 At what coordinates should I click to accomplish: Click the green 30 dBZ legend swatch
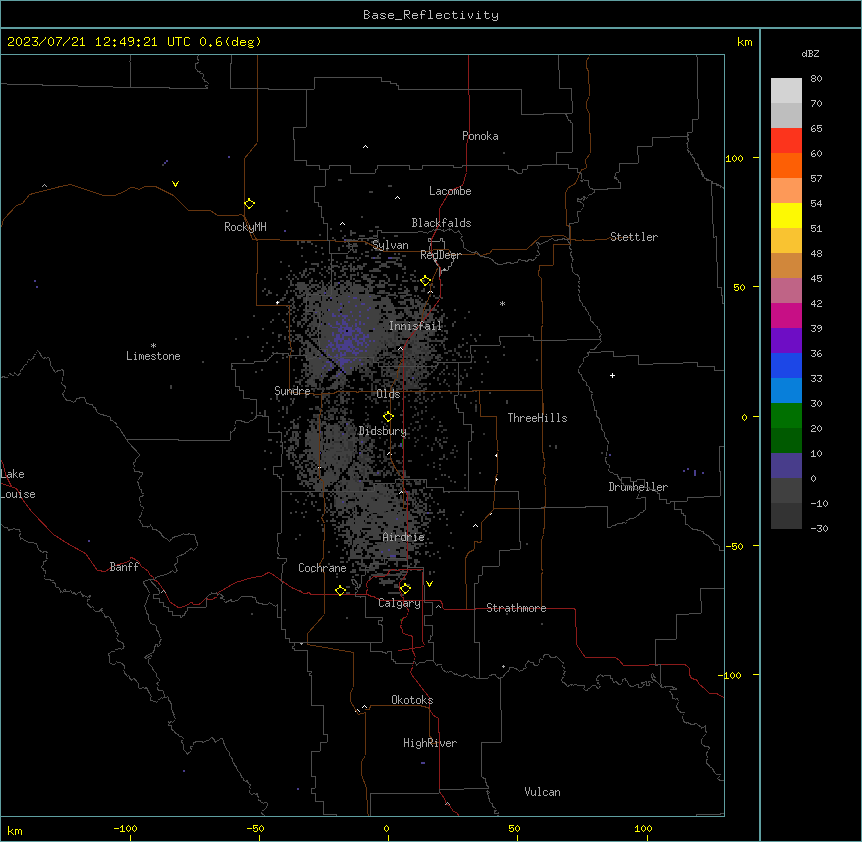pyautogui.click(x=786, y=416)
